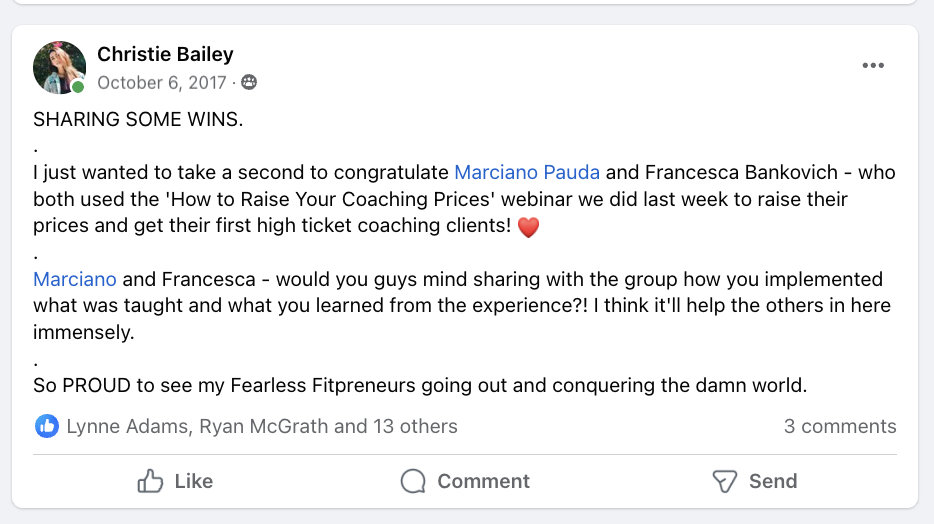This screenshot has width=934, height=524.
Task: Click the green online status dot
Action: [78, 87]
